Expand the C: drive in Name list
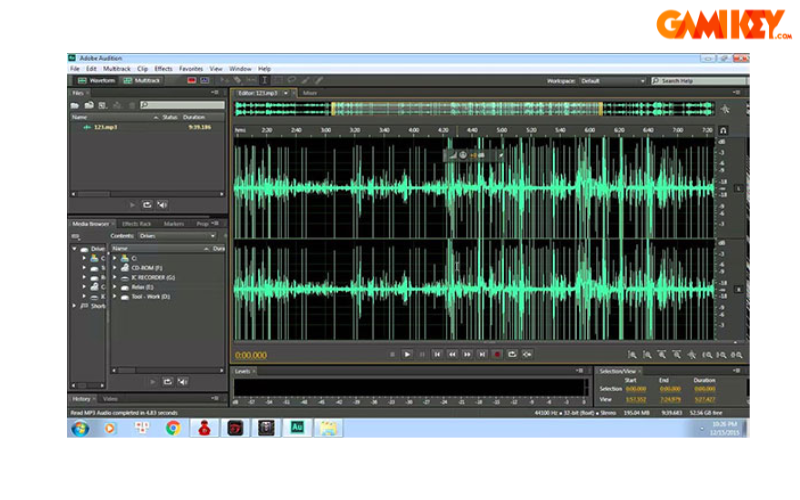 (115, 258)
